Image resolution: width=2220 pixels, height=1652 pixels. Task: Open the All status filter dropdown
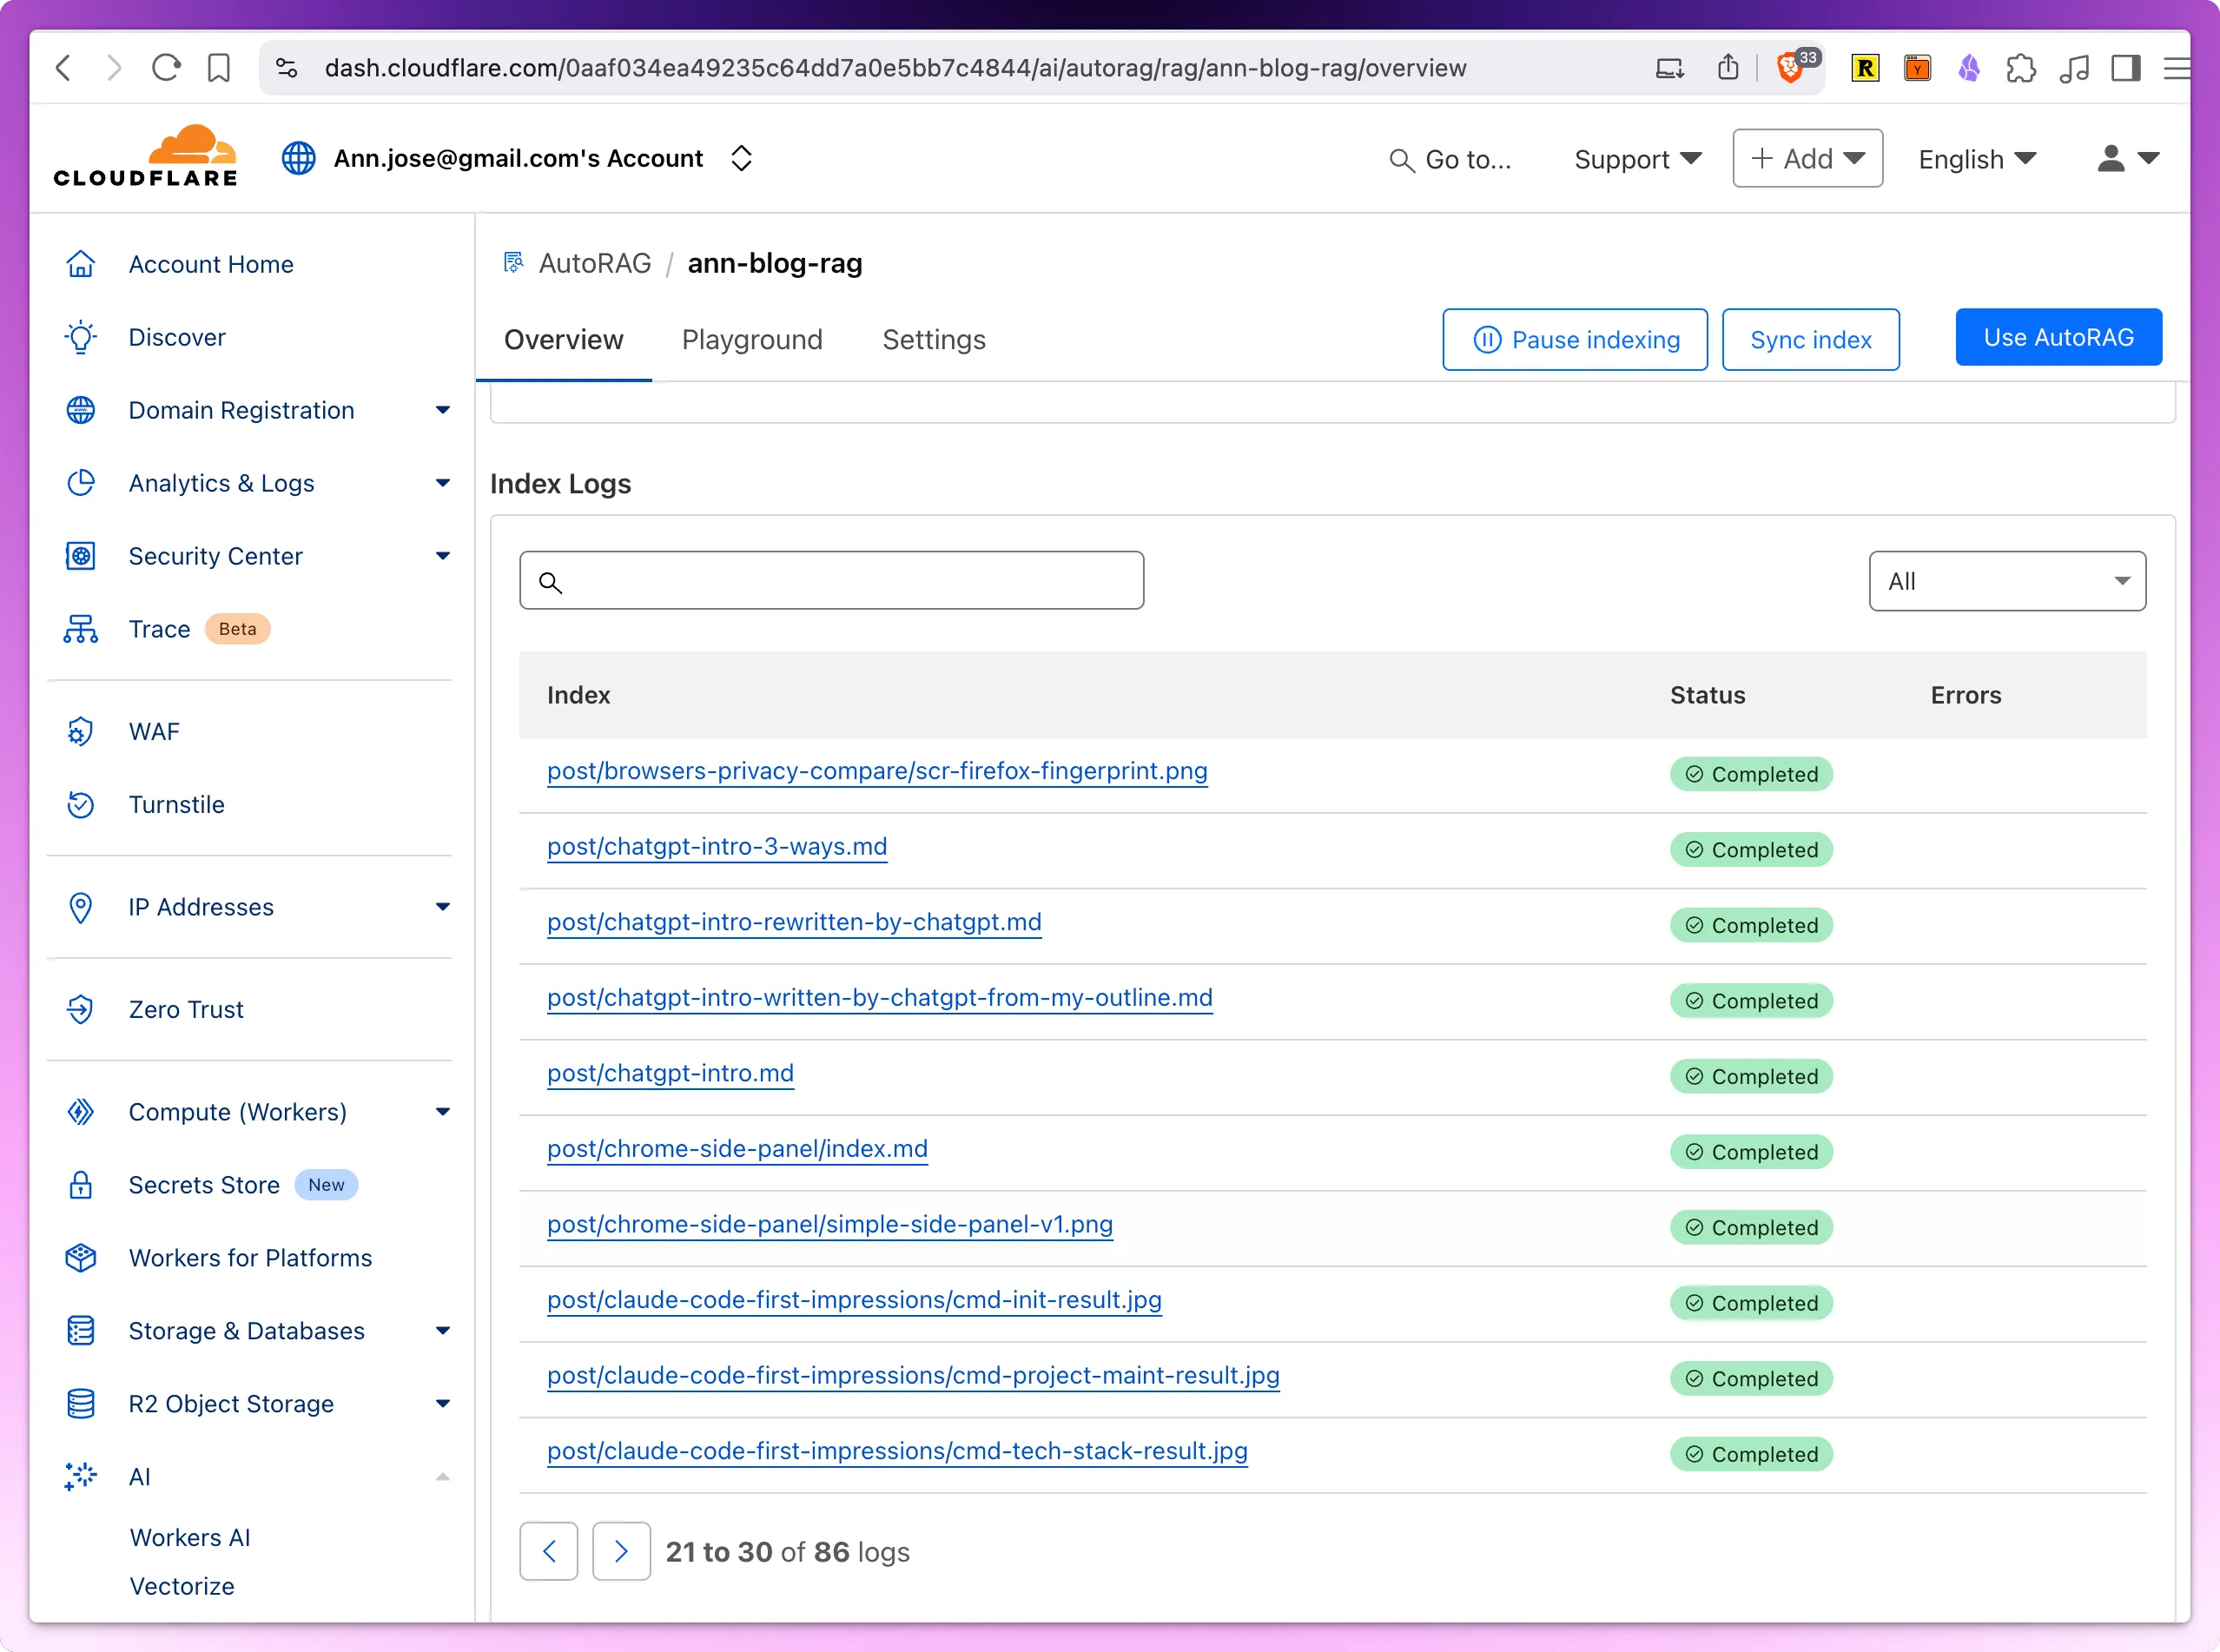[x=2006, y=580]
